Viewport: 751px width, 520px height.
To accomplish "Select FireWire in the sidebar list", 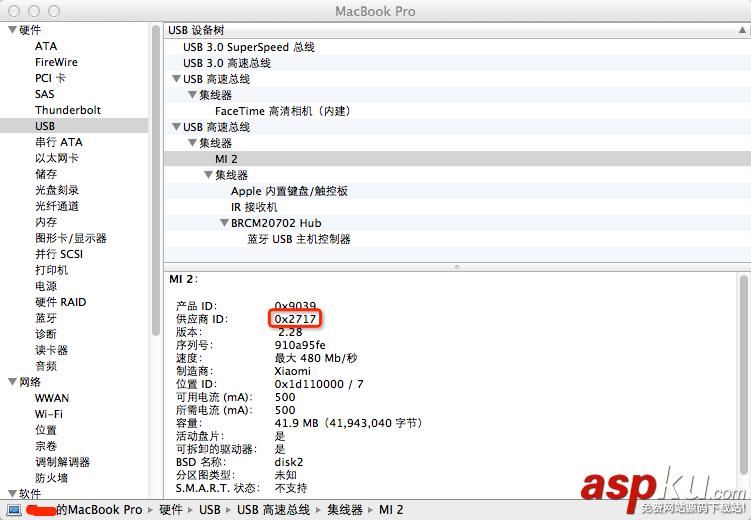I will (x=56, y=62).
